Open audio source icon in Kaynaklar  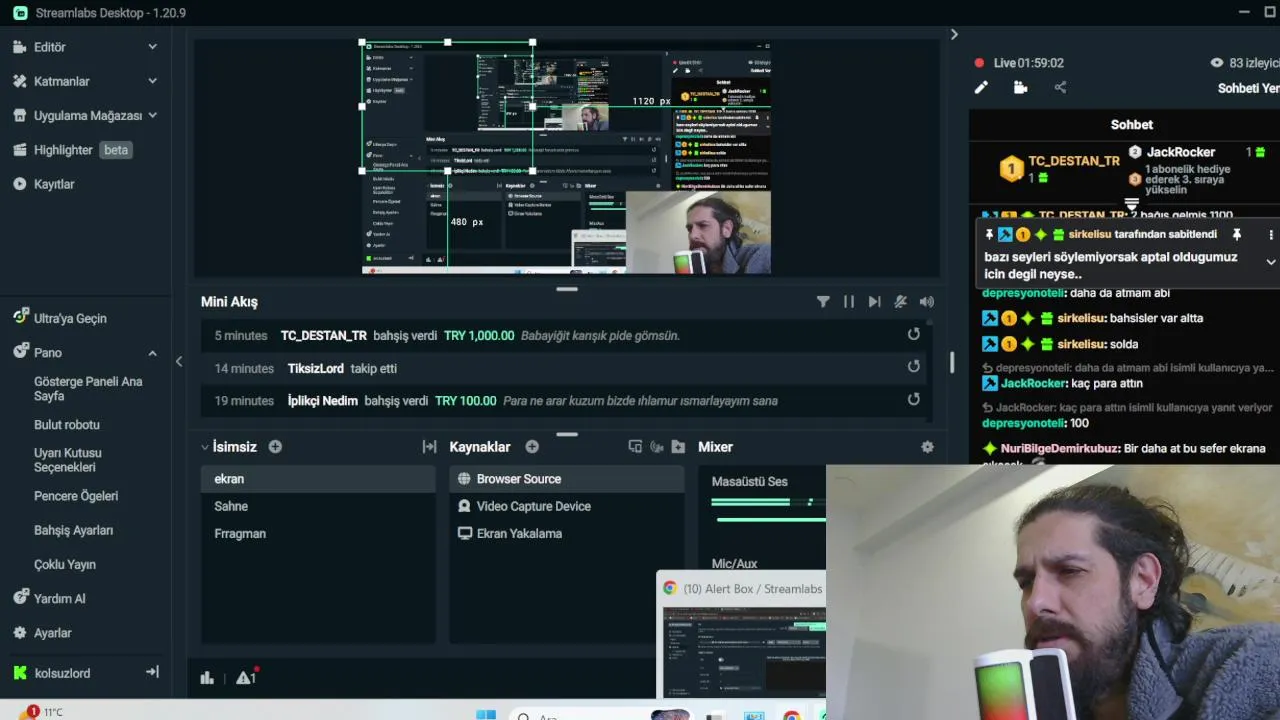click(x=657, y=447)
